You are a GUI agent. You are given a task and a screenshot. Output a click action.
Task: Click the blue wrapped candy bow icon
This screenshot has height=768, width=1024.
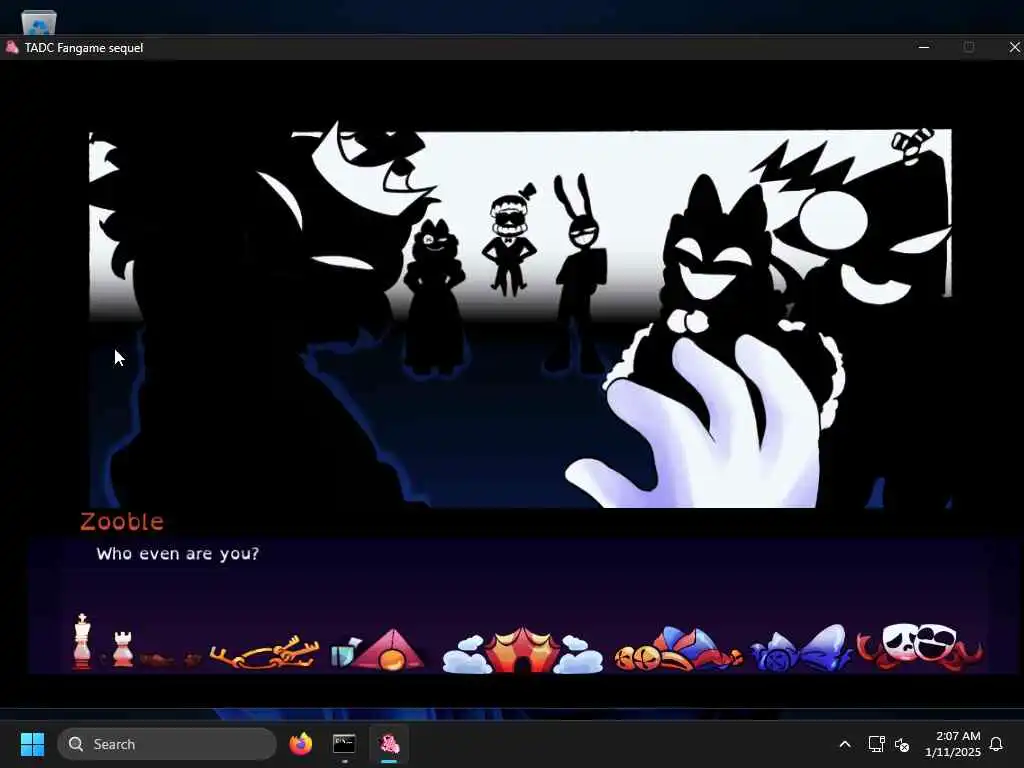click(x=801, y=649)
